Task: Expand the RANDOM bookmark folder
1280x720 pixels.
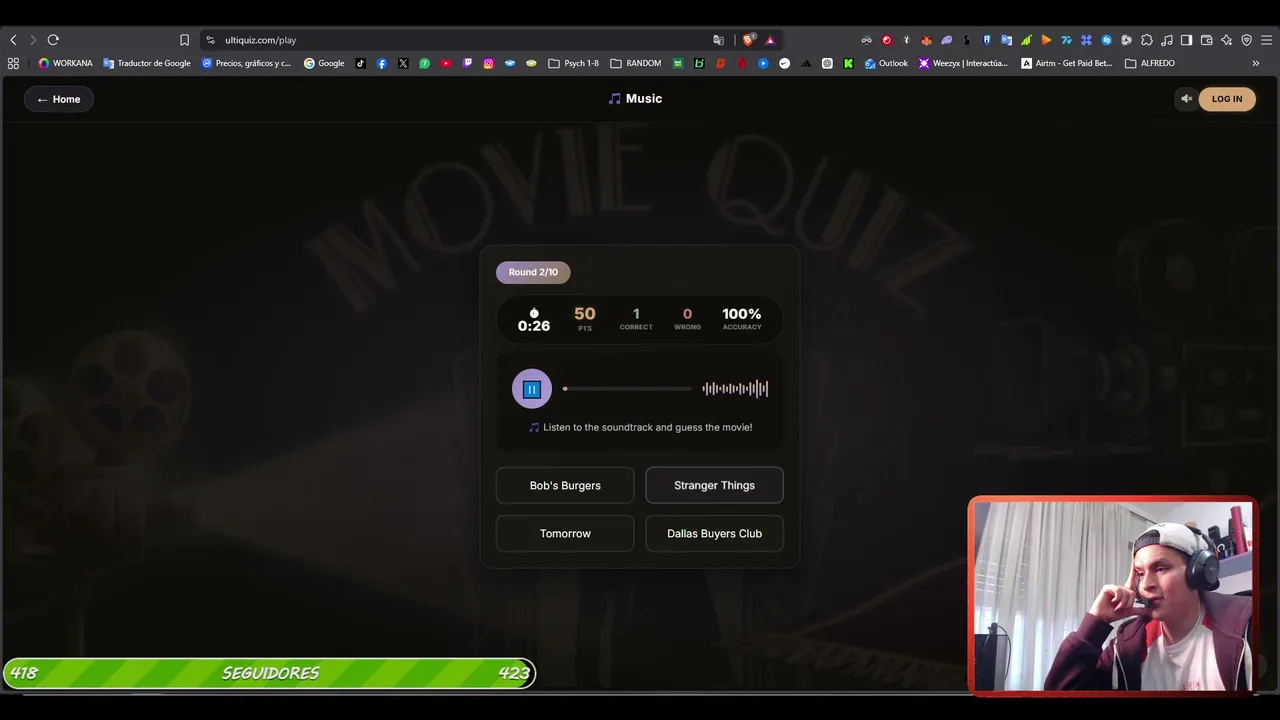Action: tap(635, 63)
